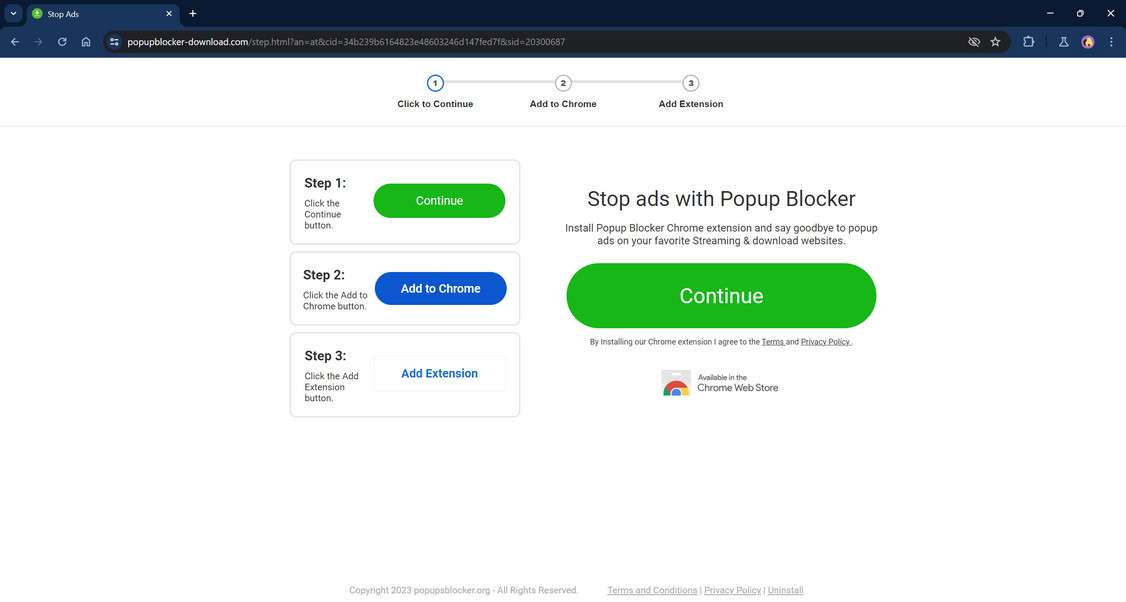
Task: Open the Extensions puzzle icon
Action: (x=1028, y=41)
